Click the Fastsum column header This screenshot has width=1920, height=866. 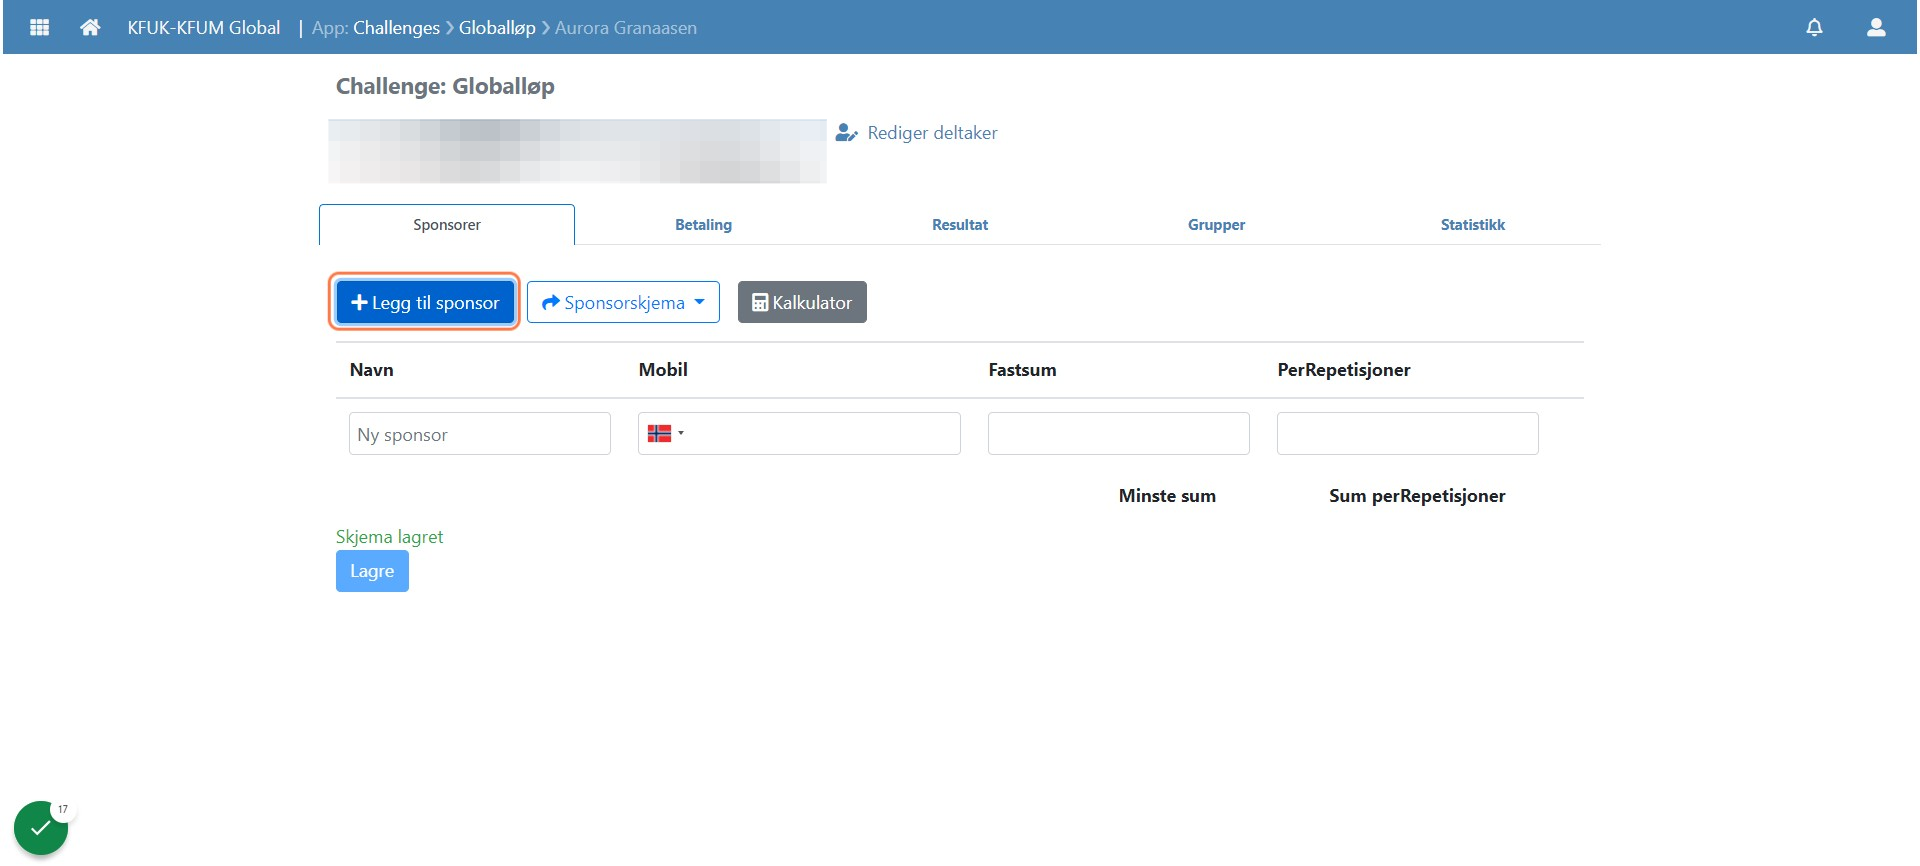pyautogui.click(x=1022, y=370)
